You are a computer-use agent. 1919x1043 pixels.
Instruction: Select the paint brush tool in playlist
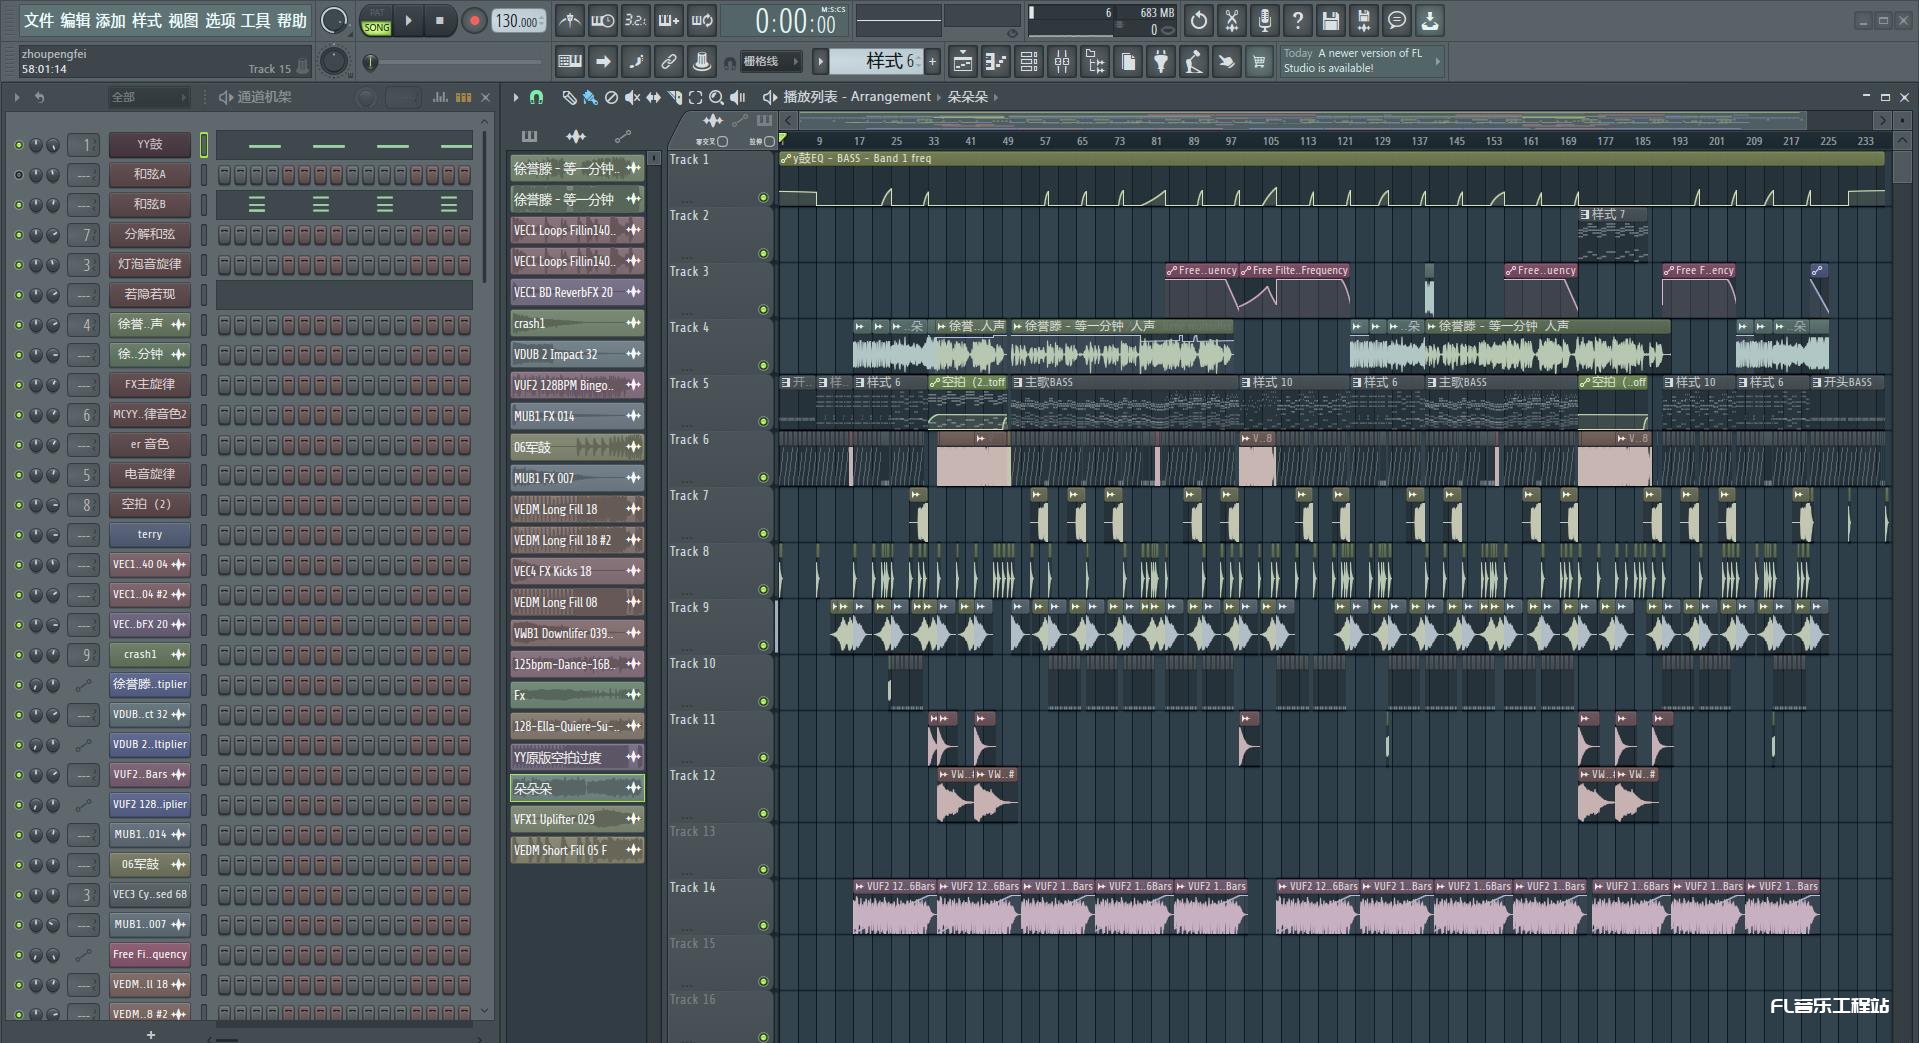[590, 97]
